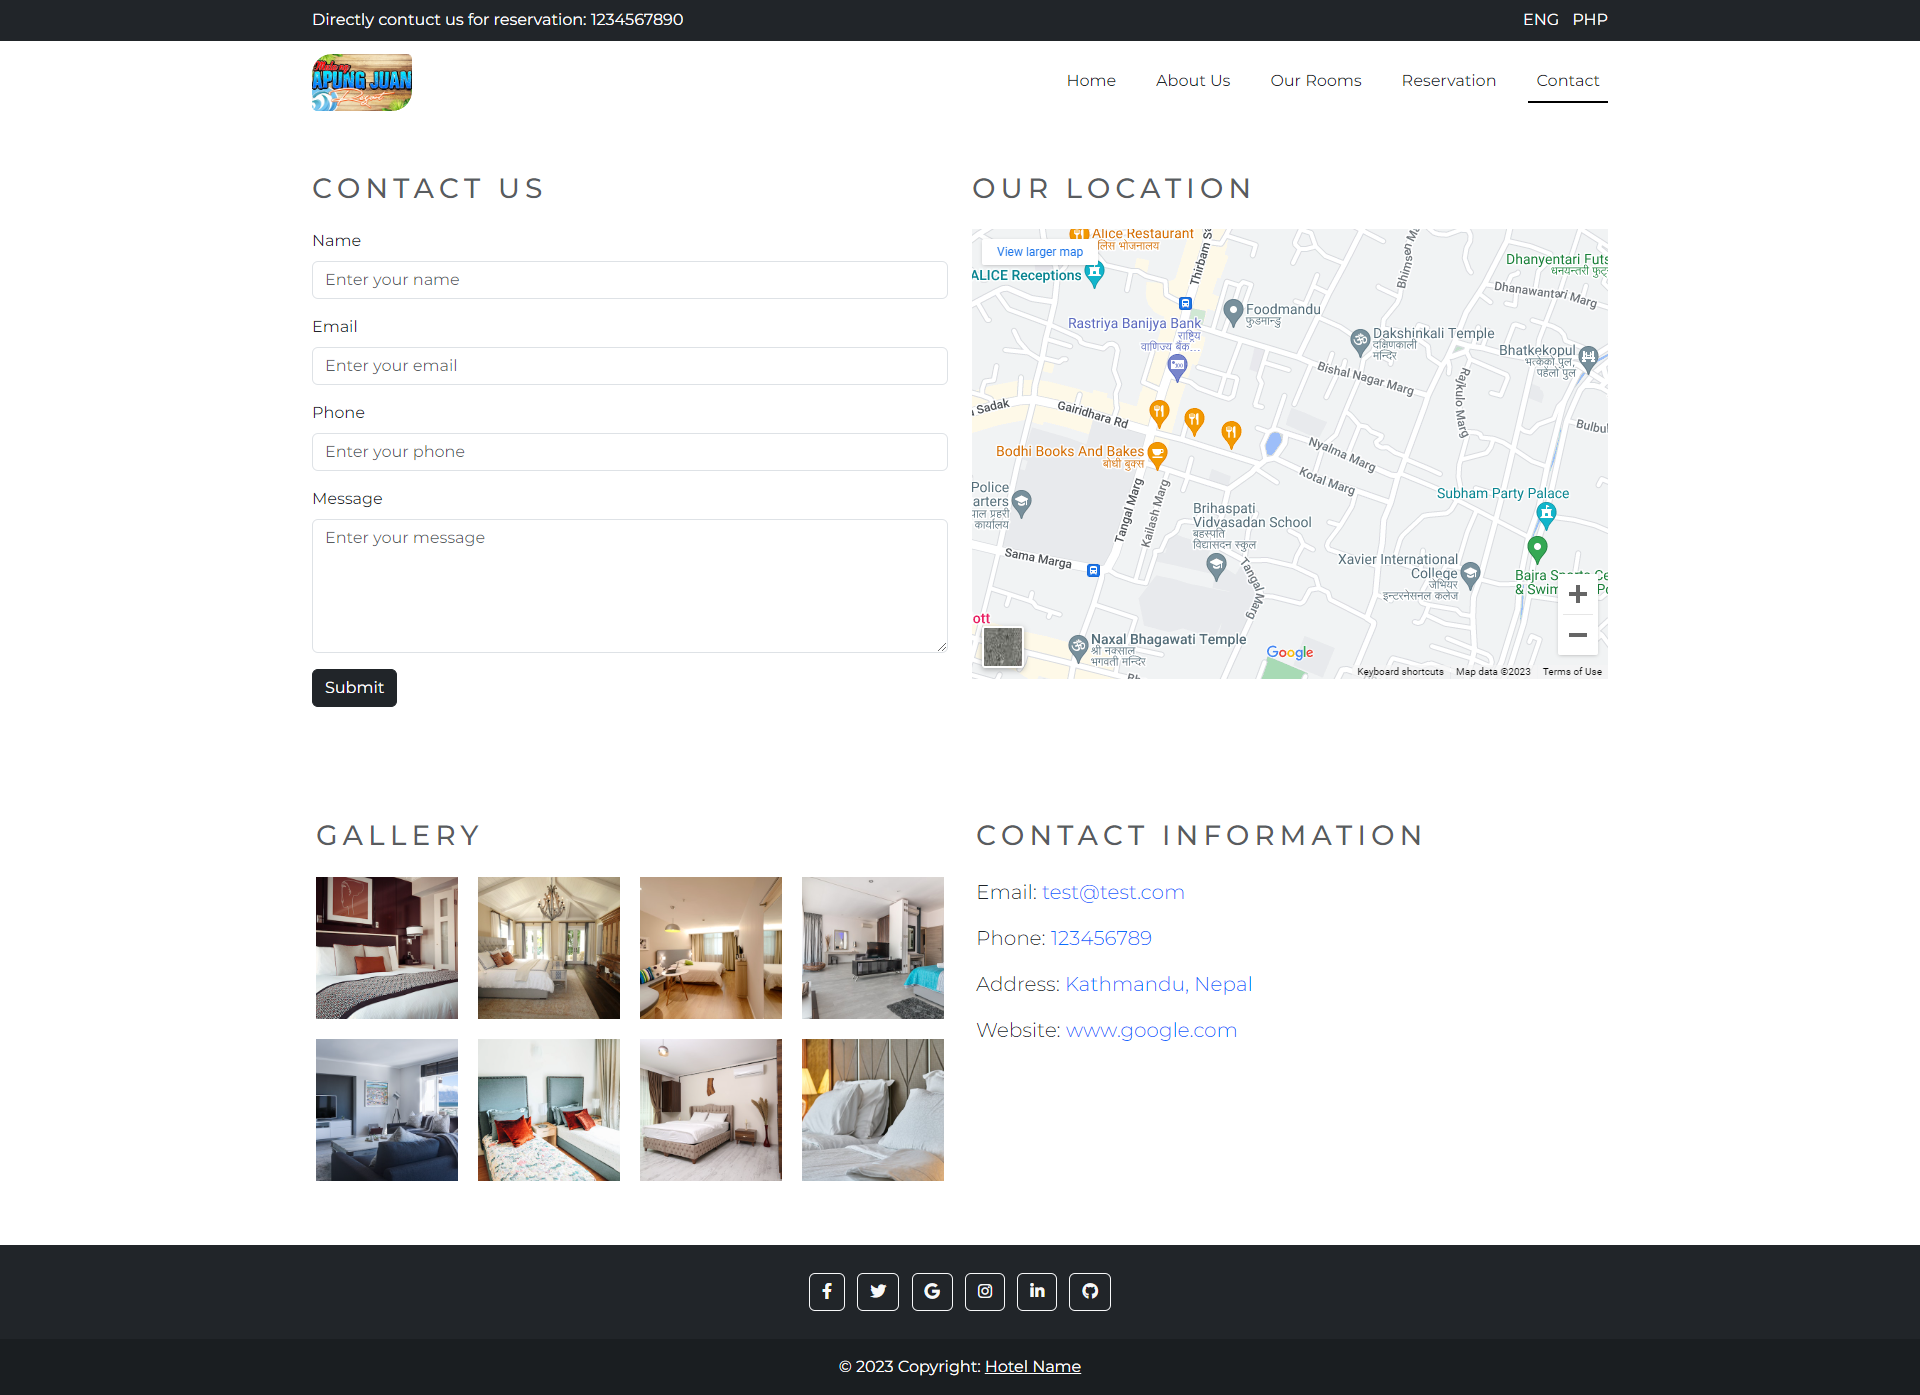
Task: Click View larger map link
Action: (x=1039, y=252)
